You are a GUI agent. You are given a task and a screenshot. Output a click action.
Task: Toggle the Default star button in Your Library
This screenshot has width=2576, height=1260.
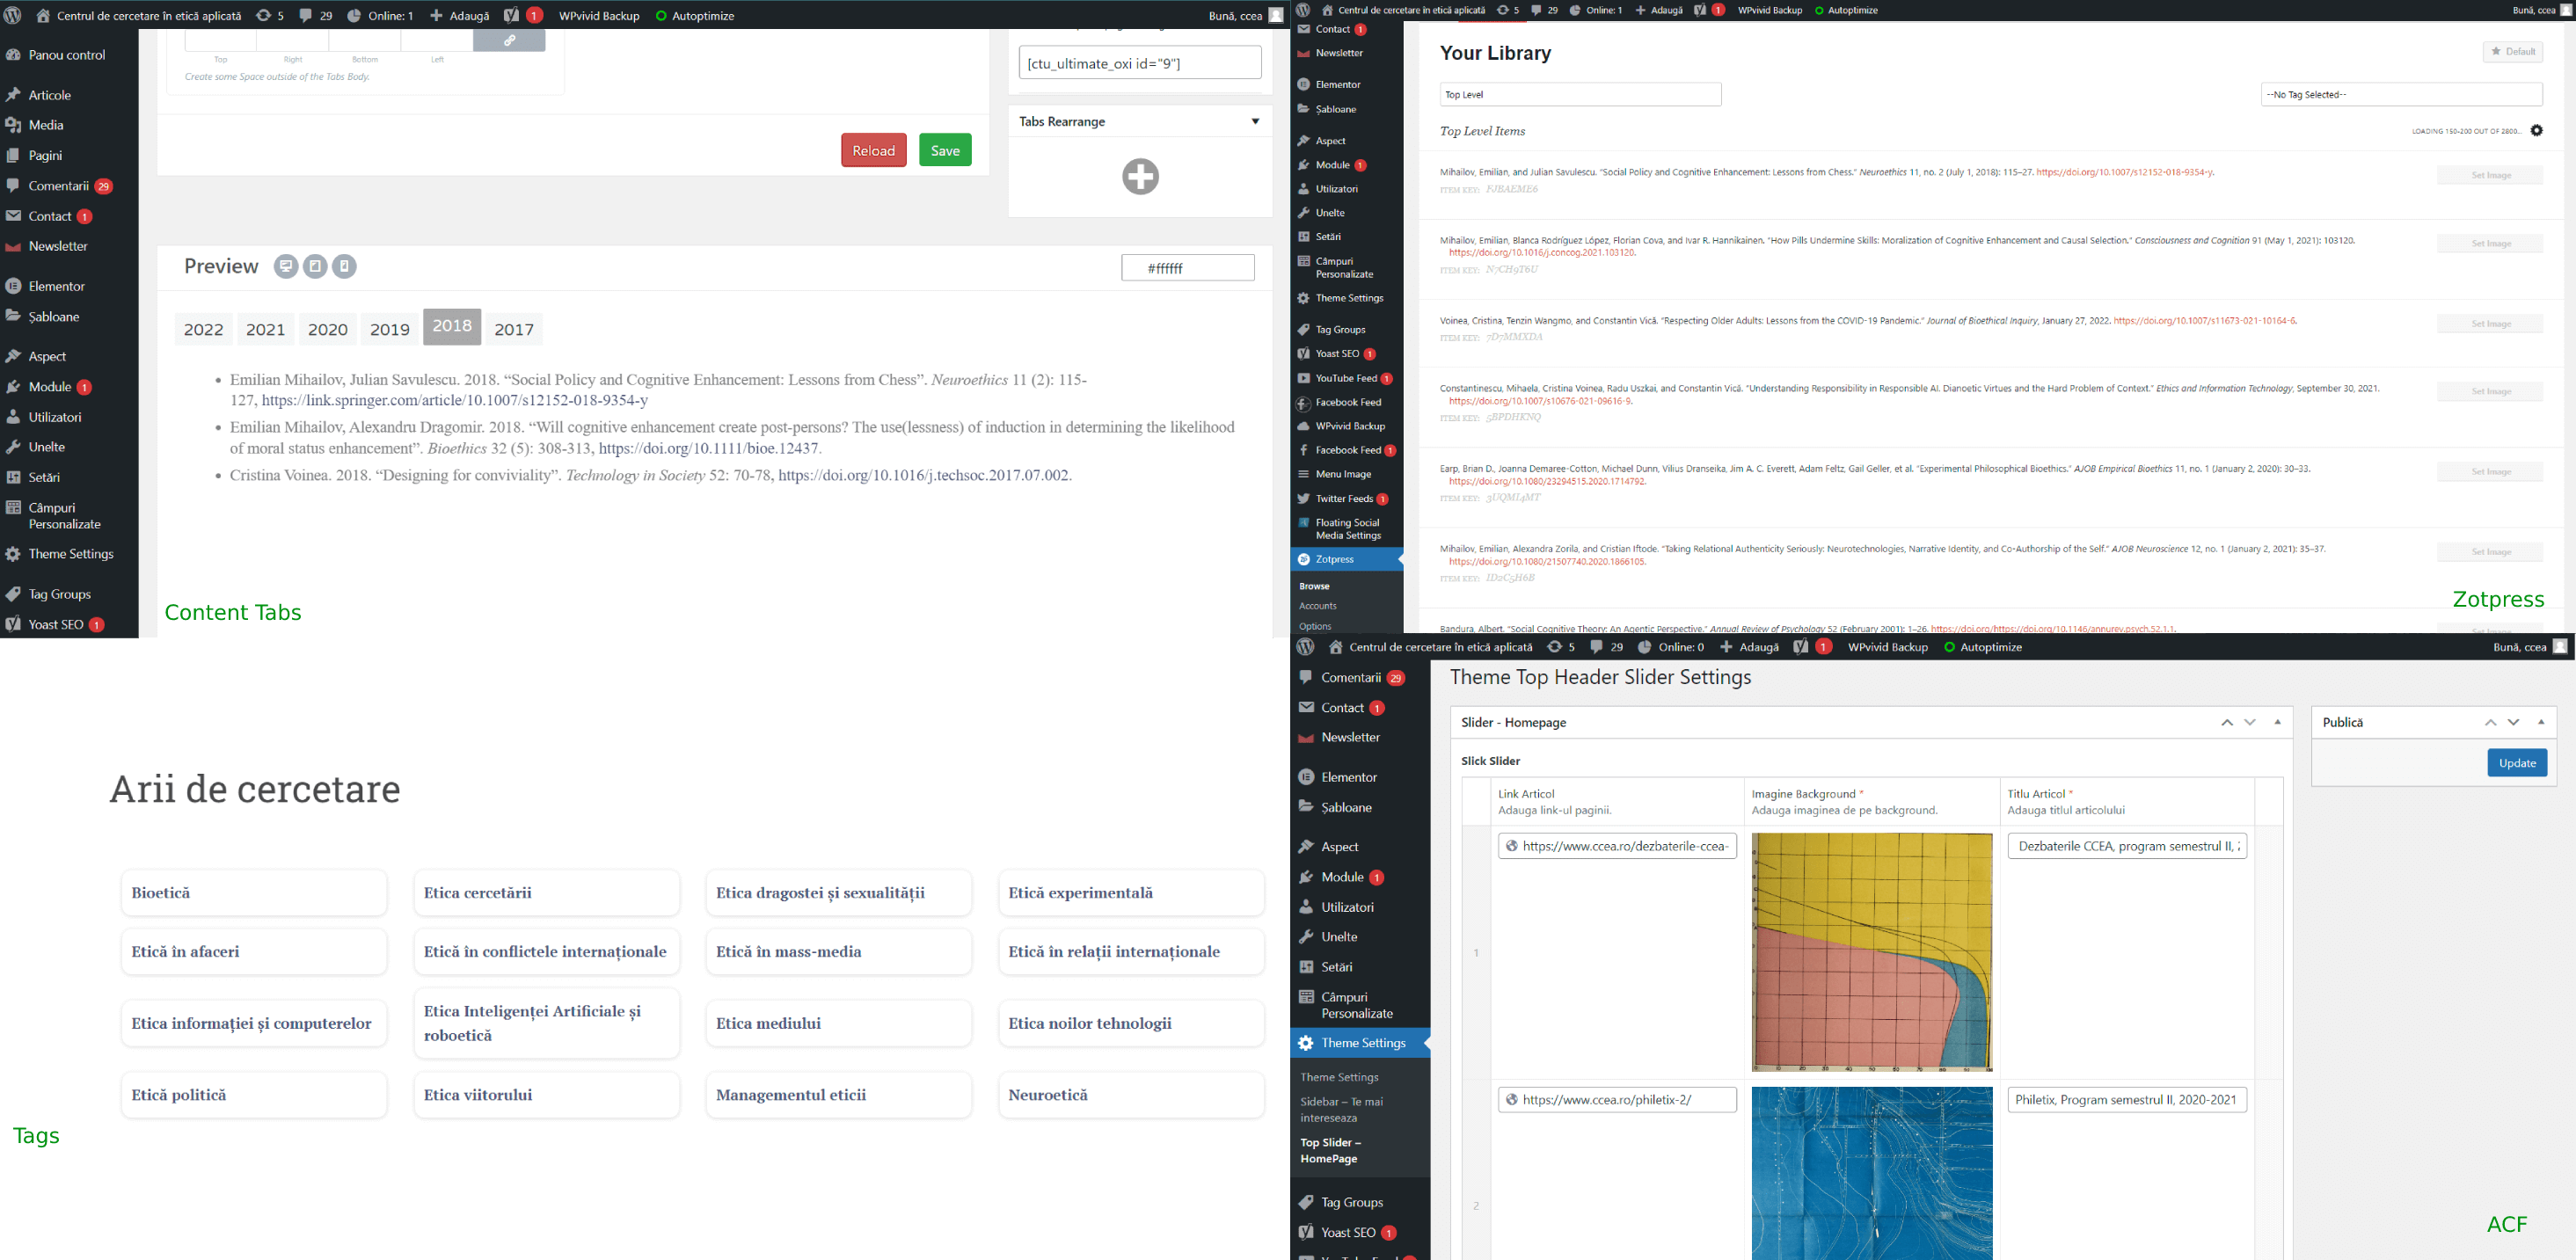coord(2512,52)
